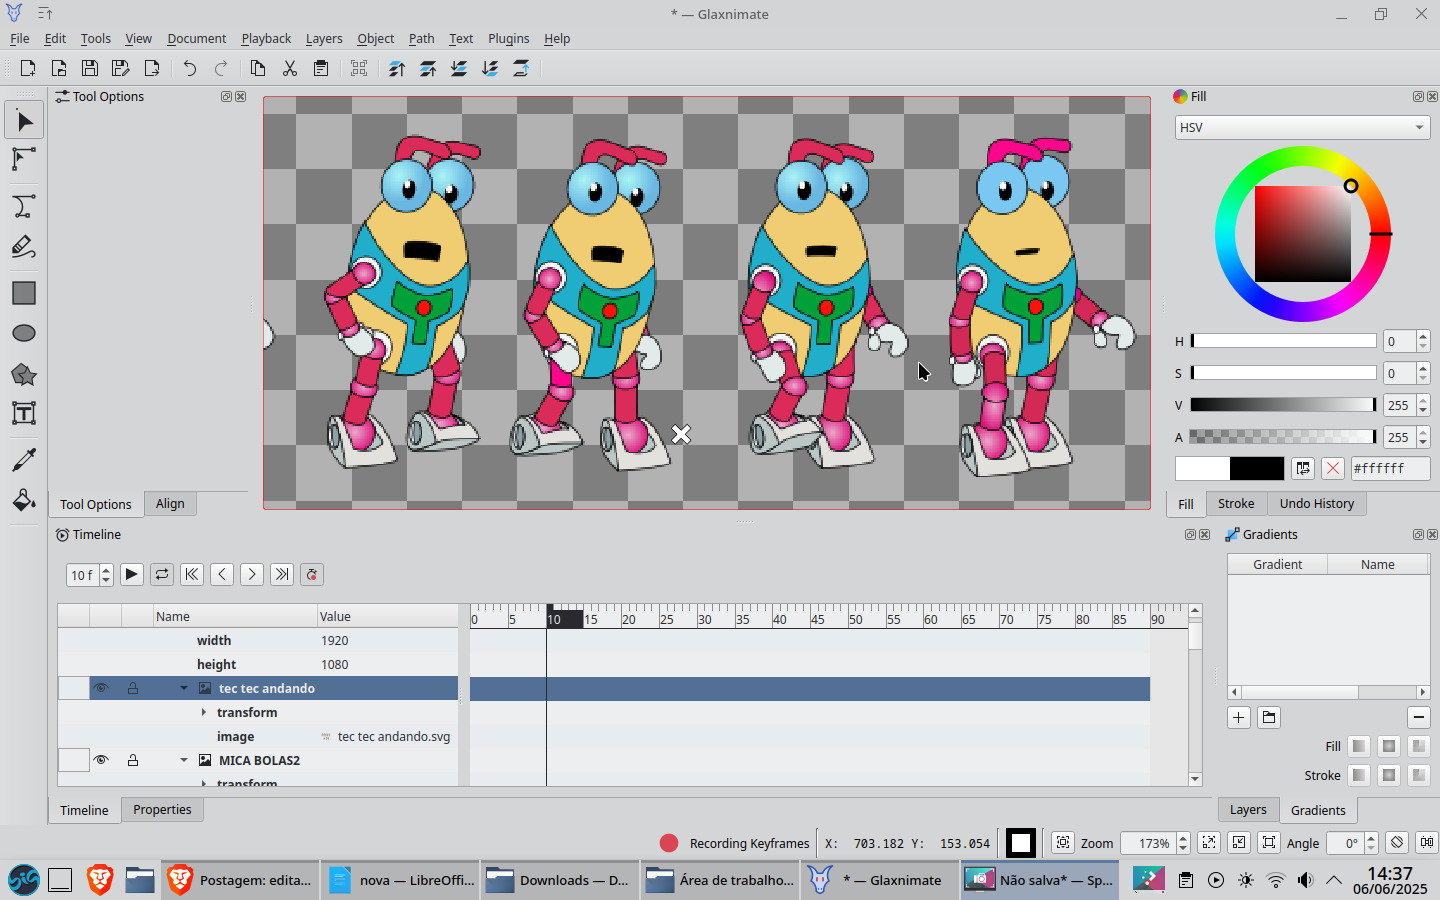The image size is (1440, 900).
Task: Expand transform under tec tec andando
Action: tap(204, 712)
